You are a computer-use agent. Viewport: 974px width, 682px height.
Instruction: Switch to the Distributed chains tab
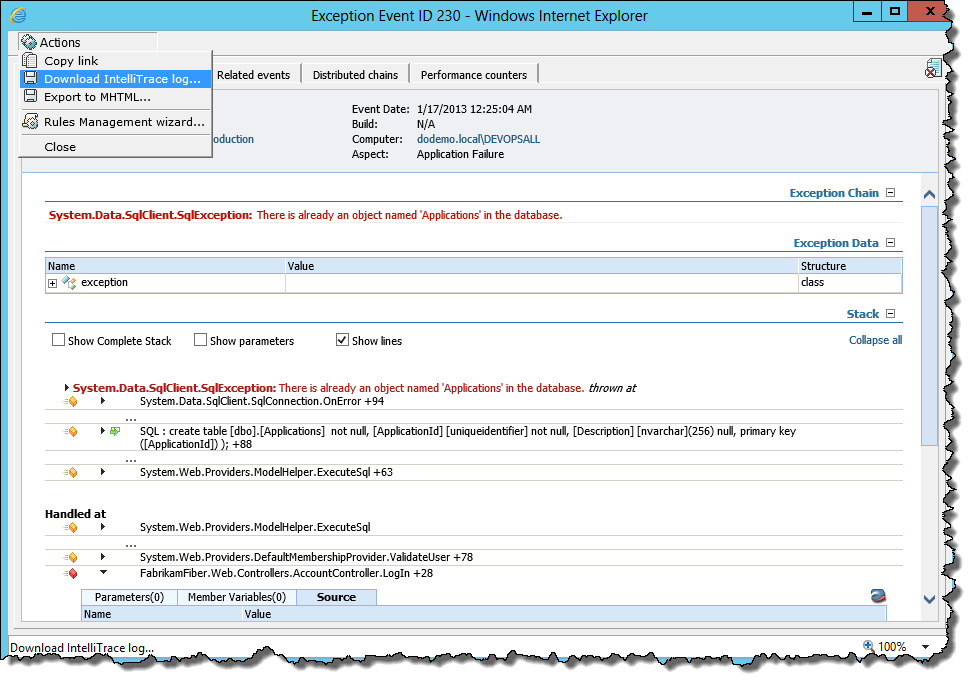click(355, 75)
